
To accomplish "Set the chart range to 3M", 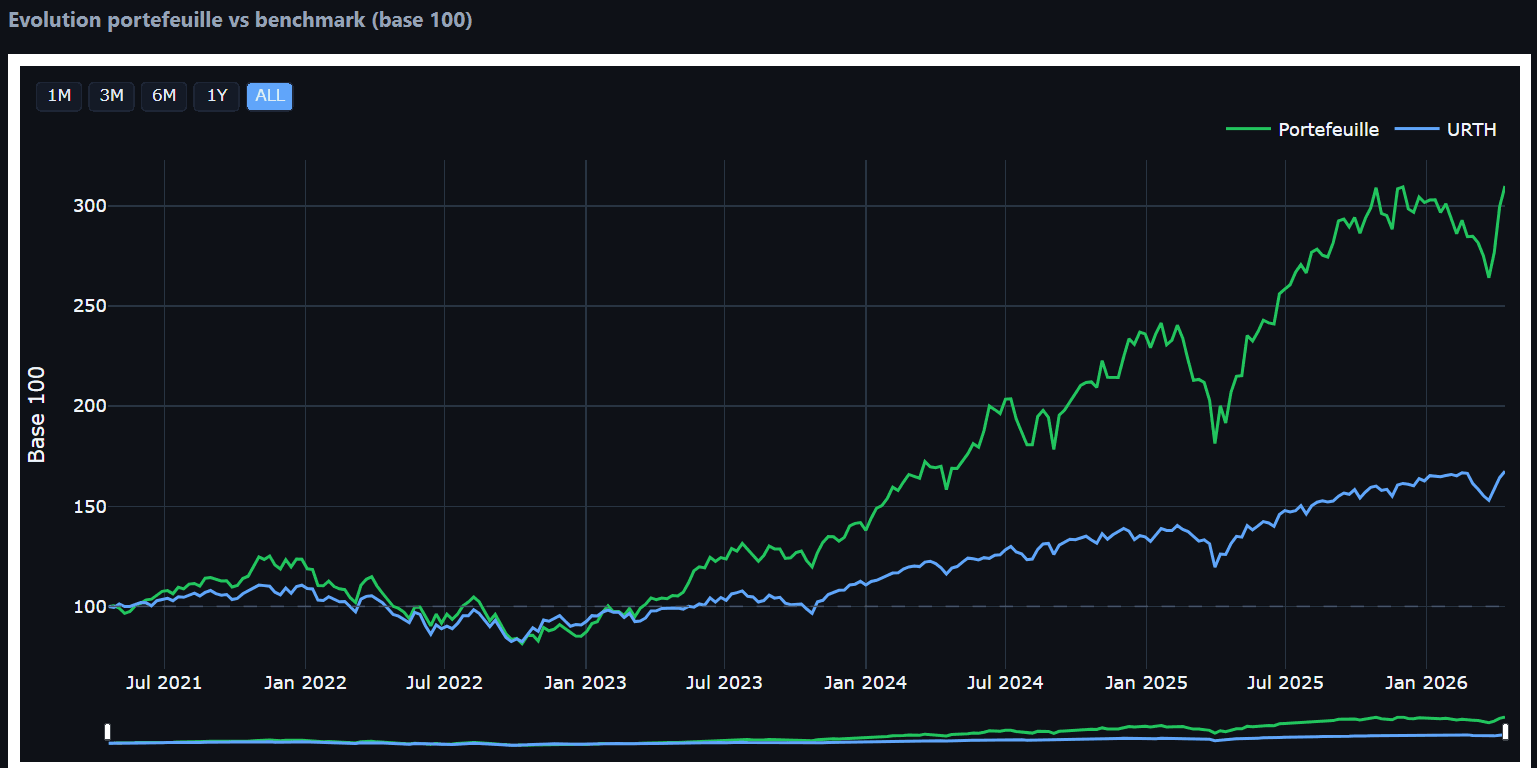I will tap(111, 96).
